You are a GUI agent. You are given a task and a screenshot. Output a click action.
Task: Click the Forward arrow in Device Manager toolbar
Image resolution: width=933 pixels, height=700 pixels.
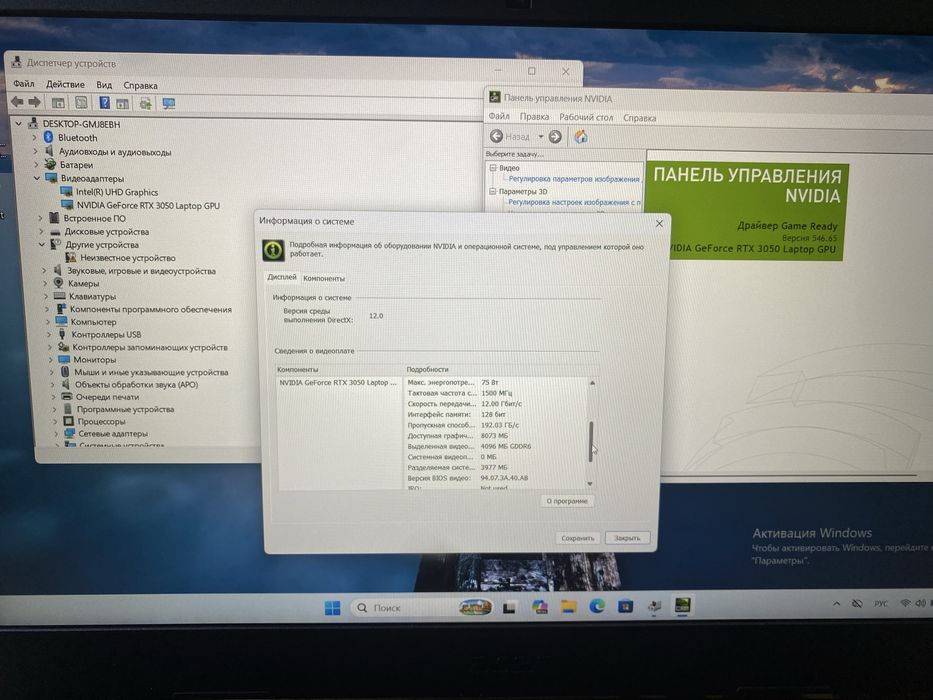[x=35, y=102]
